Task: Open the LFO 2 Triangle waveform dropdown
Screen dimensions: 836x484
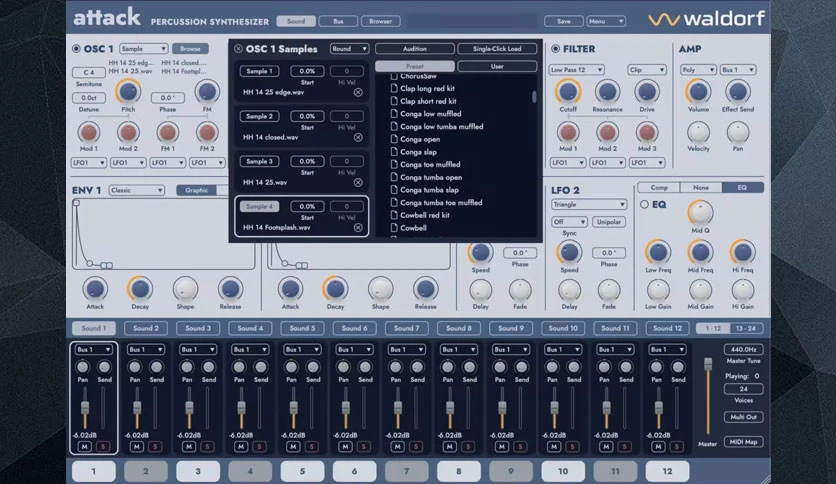Action: [x=589, y=204]
